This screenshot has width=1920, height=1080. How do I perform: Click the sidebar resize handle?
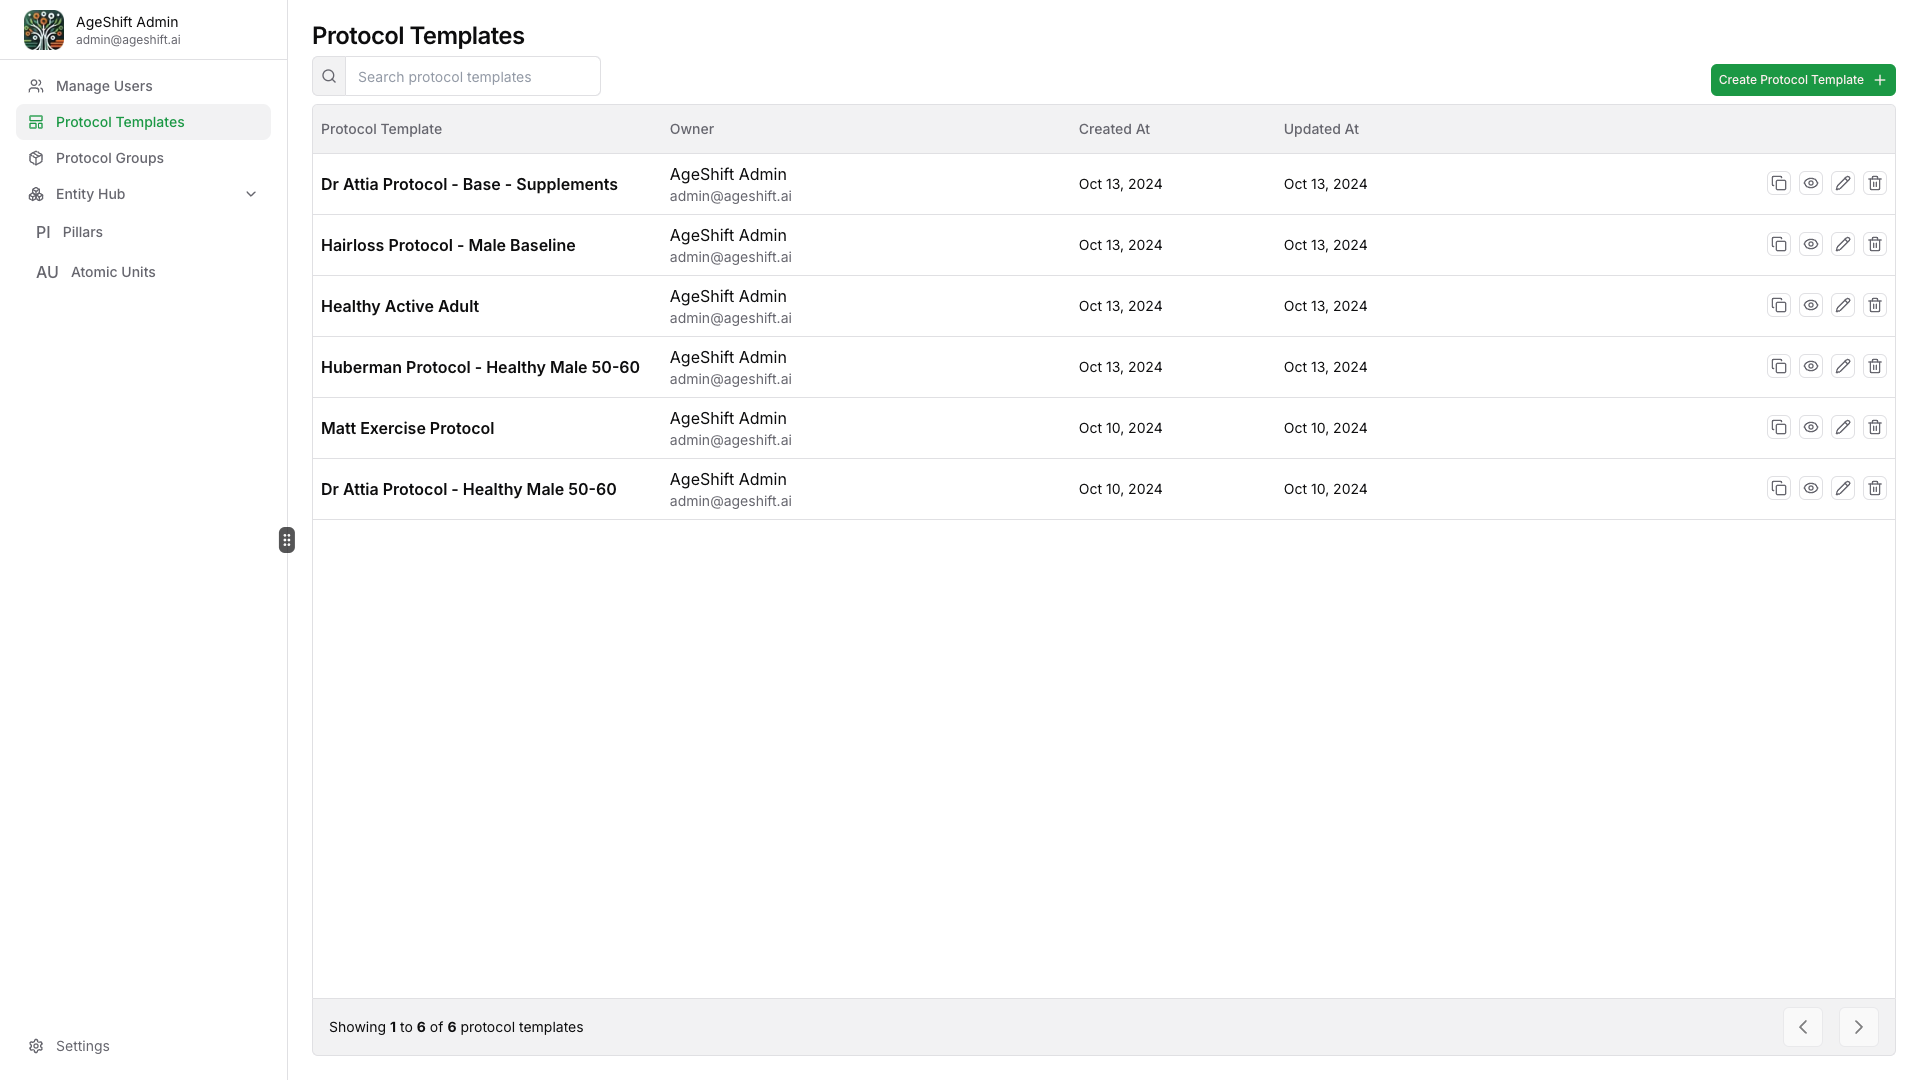pos(287,540)
